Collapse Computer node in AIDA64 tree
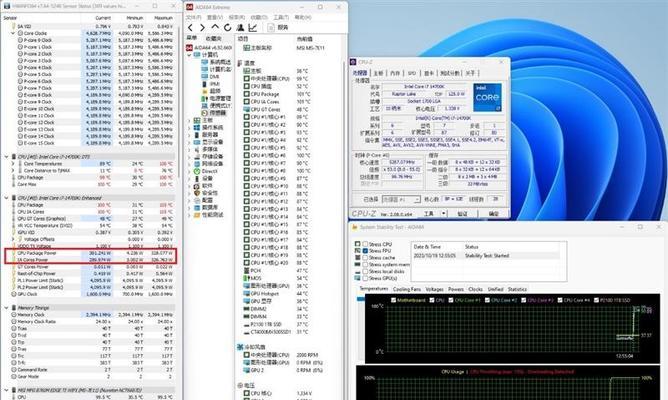668x400 pixels. (190, 55)
